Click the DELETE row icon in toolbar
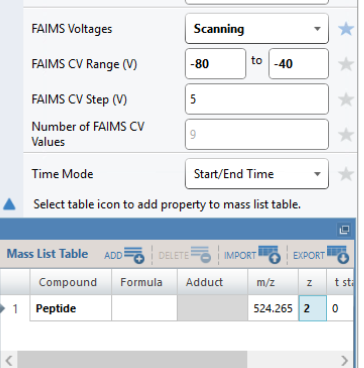This screenshot has width=364, height=368. tap(201, 255)
